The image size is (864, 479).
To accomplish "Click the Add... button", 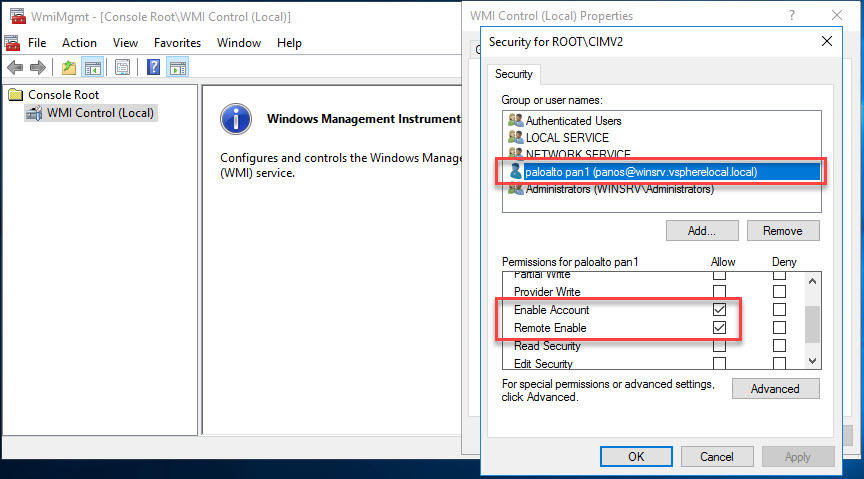I will coord(702,230).
